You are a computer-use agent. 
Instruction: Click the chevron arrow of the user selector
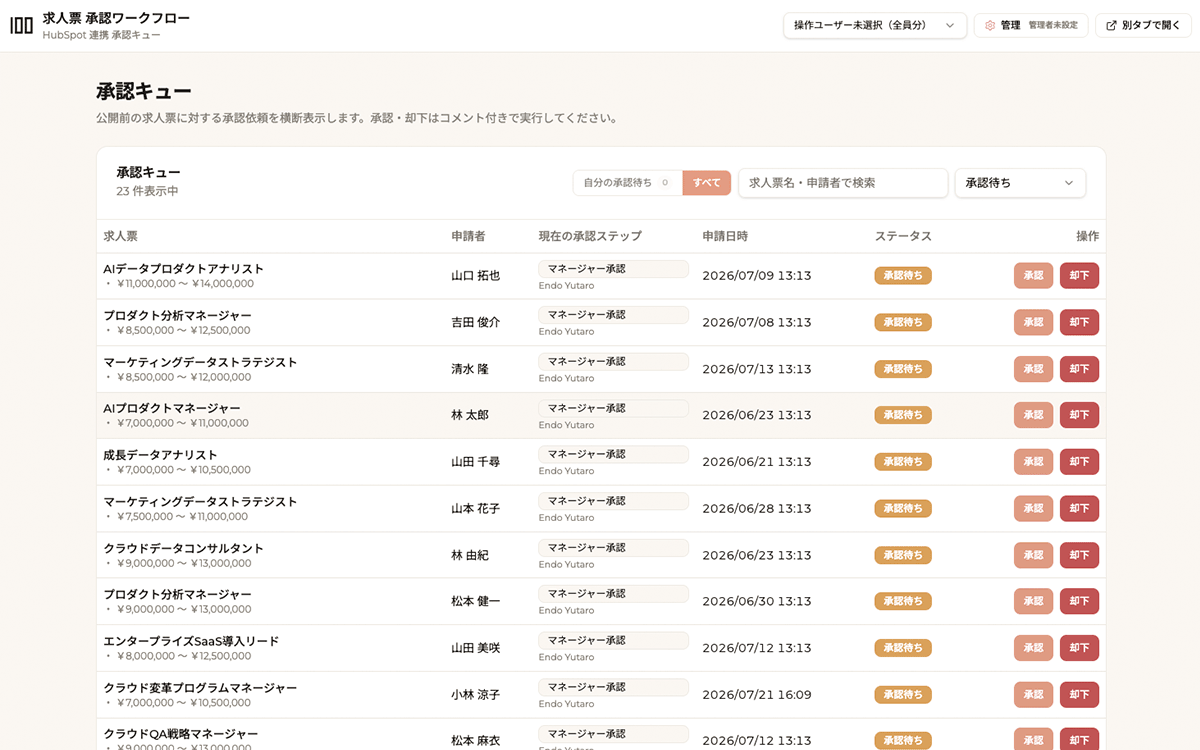point(950,26)
